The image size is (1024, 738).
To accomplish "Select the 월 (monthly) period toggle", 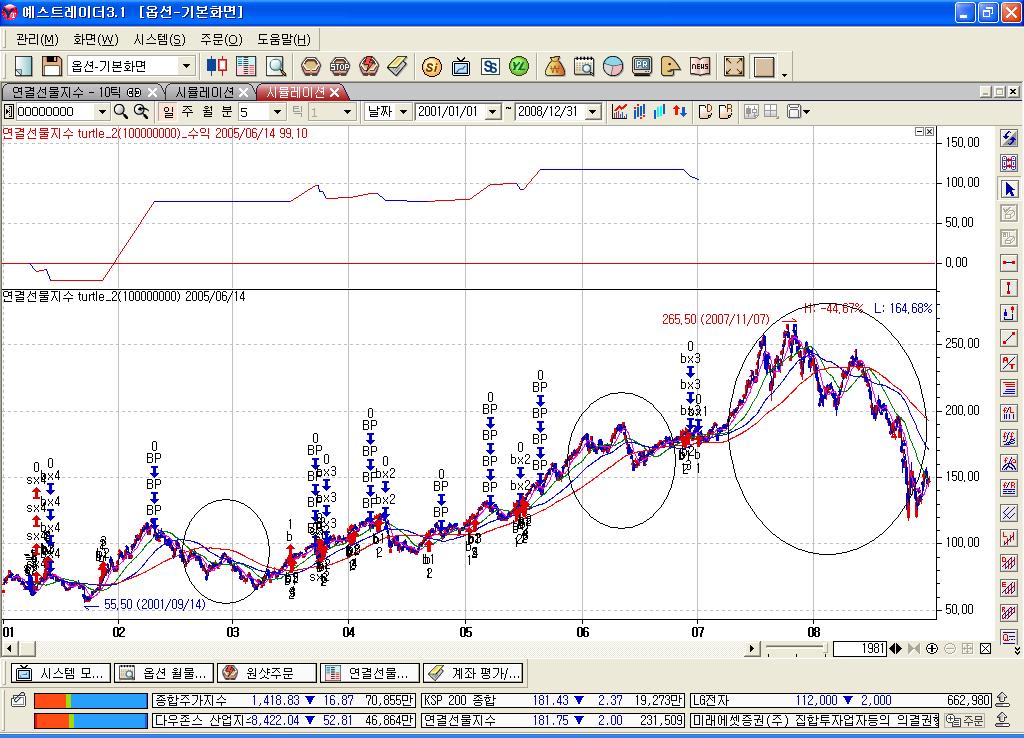I will point(208,112).
